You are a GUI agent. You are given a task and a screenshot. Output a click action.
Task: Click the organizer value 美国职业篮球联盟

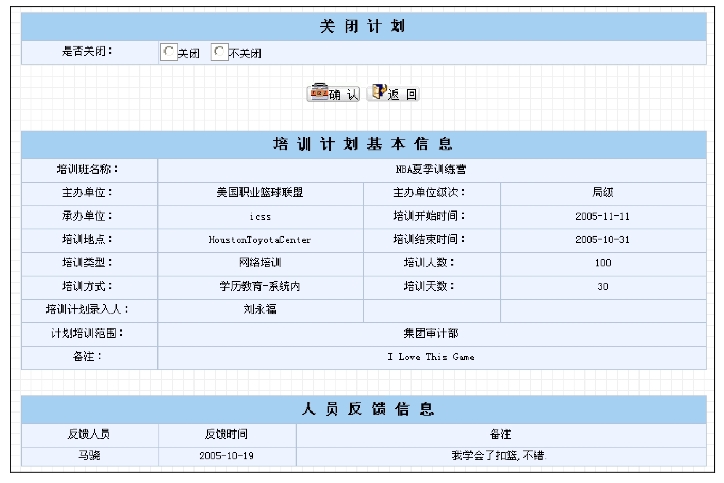coord(259,192)
